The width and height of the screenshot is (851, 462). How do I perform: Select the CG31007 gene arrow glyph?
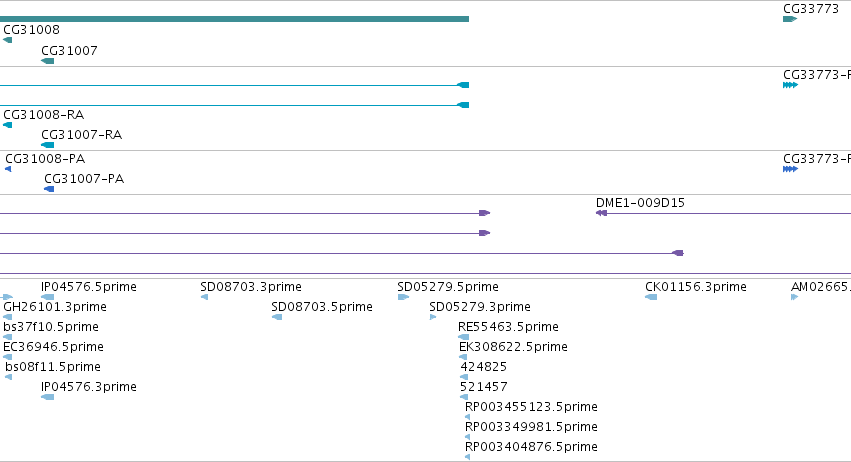48,61
